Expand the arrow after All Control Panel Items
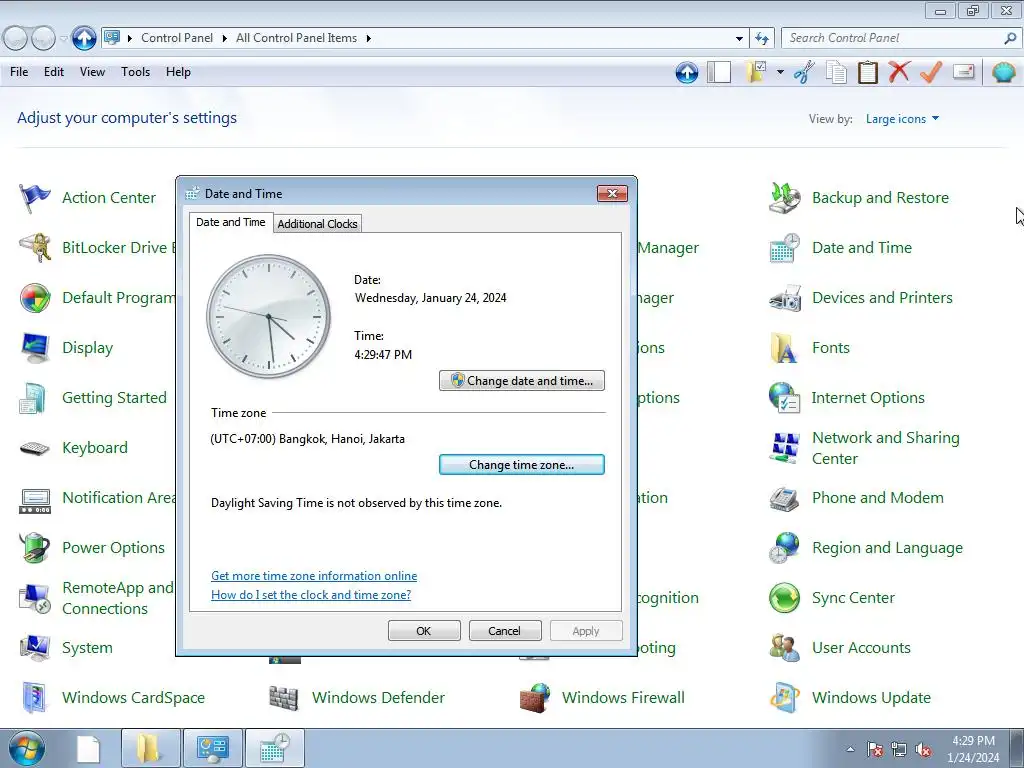Viewport: 1024px width, 768px height. (368, 39)
